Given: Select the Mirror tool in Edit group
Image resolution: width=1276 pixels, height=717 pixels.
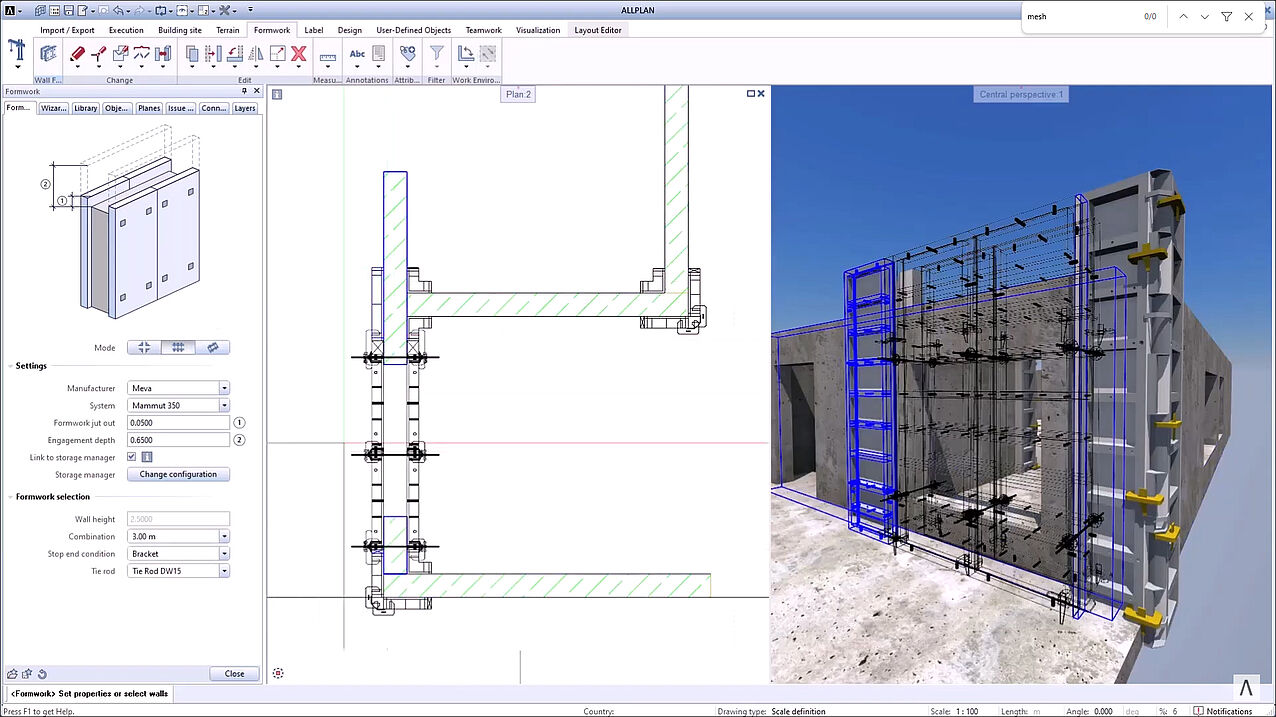Looking at the screenshot, I should (x=255, y=54).
